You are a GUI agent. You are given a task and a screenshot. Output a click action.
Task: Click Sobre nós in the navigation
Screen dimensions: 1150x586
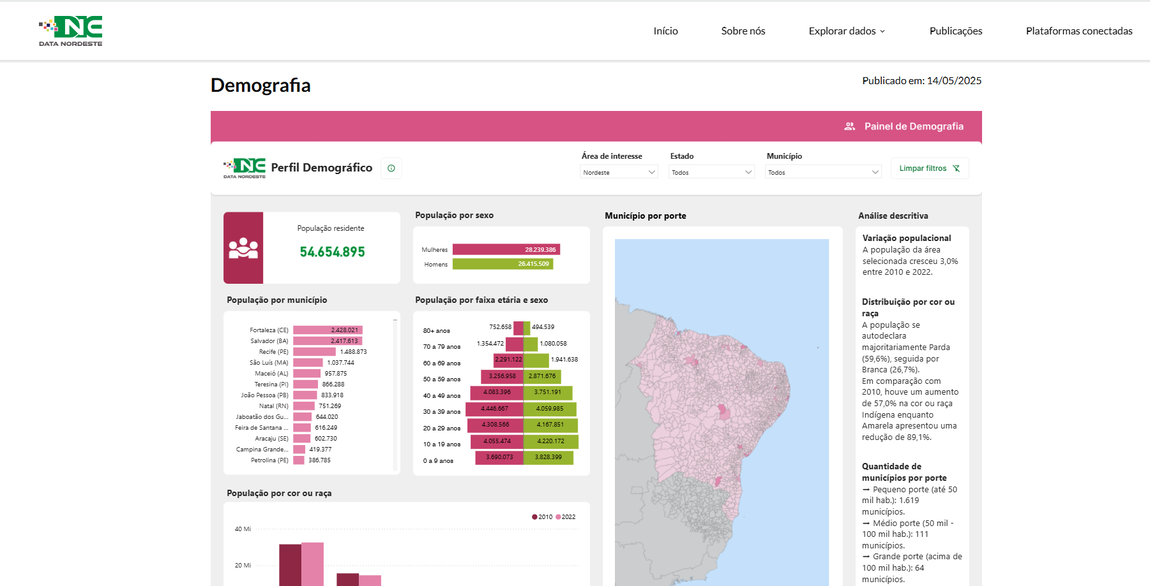pyautogui.click(x=741, y=31)
